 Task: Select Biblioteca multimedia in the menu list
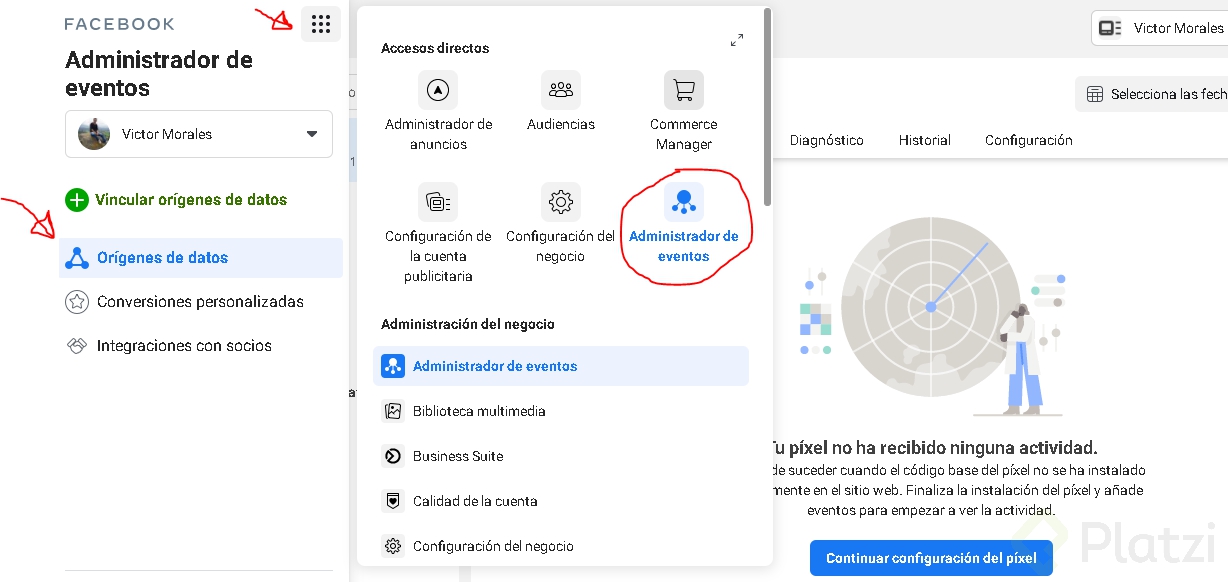(x=479, y=411)
